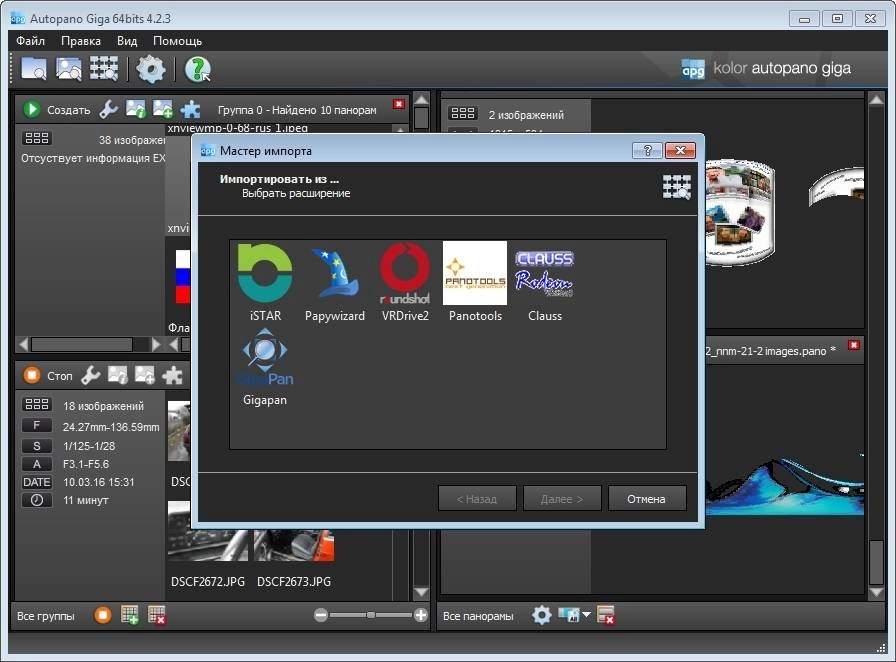Click right panel scroll-down arrow
The image size is (896, 662).
876,592
